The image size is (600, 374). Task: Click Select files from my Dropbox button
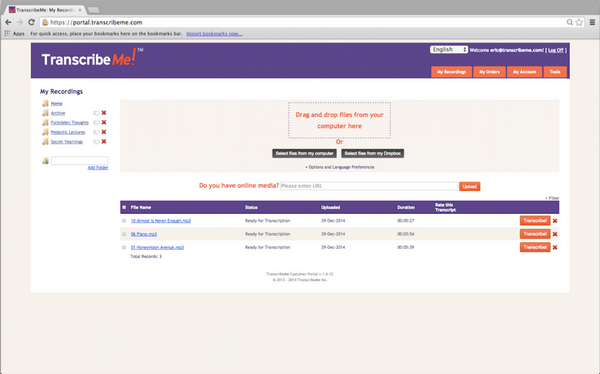[x=372, y=154]
